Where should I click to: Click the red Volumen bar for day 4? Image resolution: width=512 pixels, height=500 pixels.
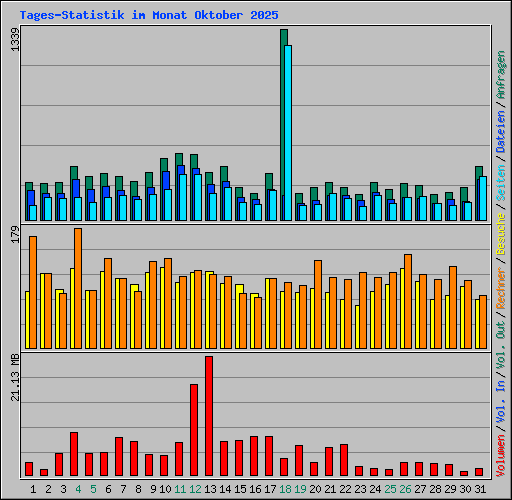[74, 454]
